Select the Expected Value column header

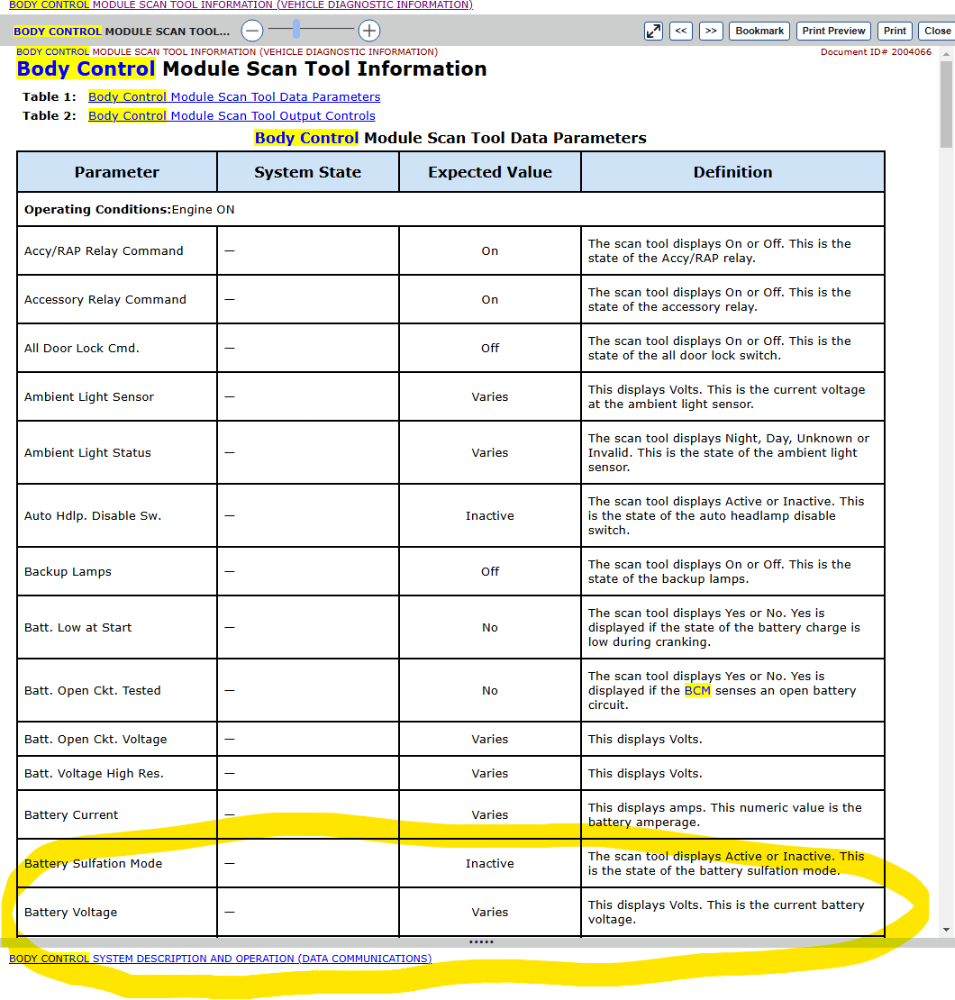point(490,172)
